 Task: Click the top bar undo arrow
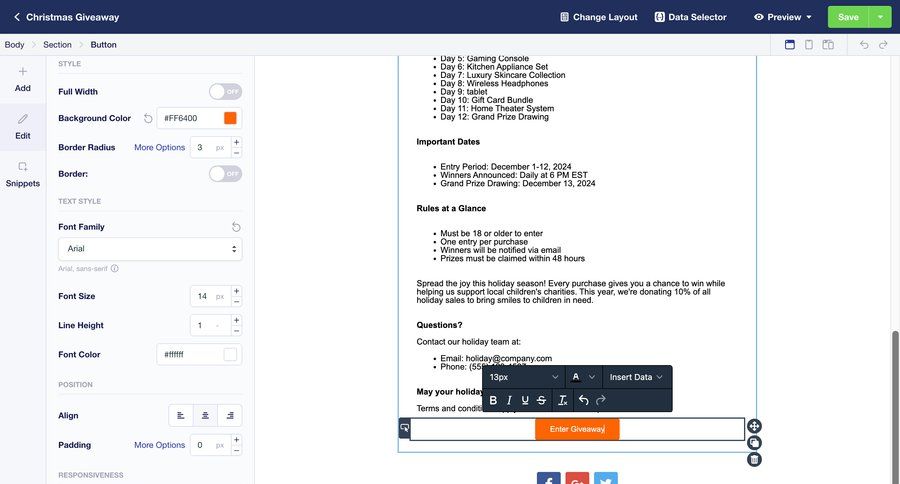(864, 45)
